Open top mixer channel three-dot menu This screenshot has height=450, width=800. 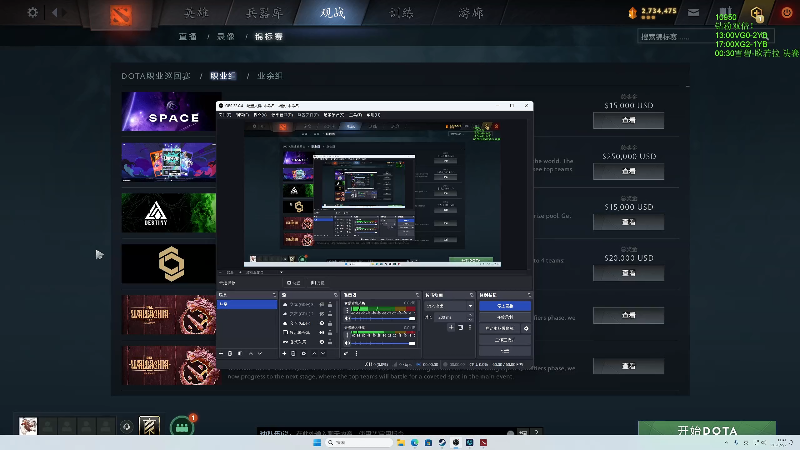tap(347, 310)
